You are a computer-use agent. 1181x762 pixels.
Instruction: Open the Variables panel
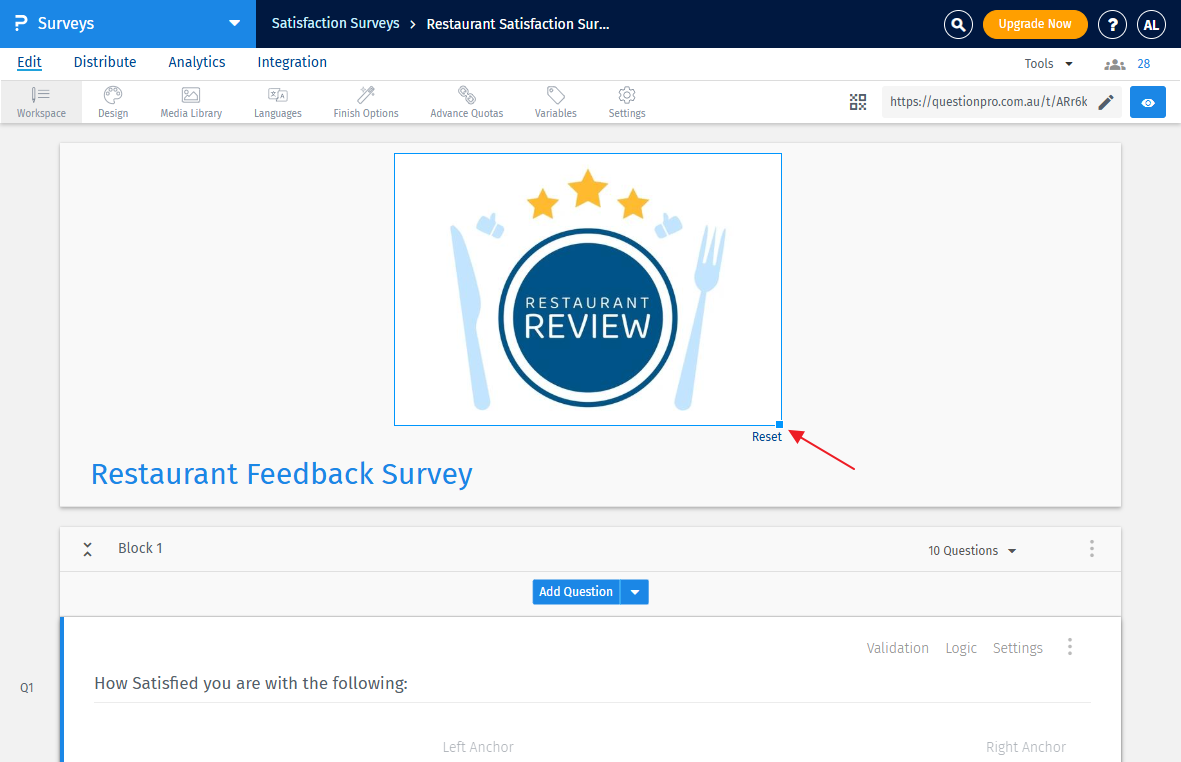click(555, 101)
